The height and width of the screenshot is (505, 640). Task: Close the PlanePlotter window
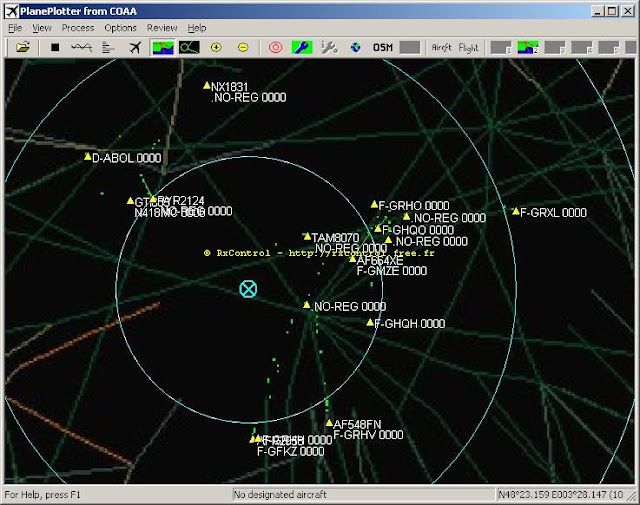[x=628, y=11]
